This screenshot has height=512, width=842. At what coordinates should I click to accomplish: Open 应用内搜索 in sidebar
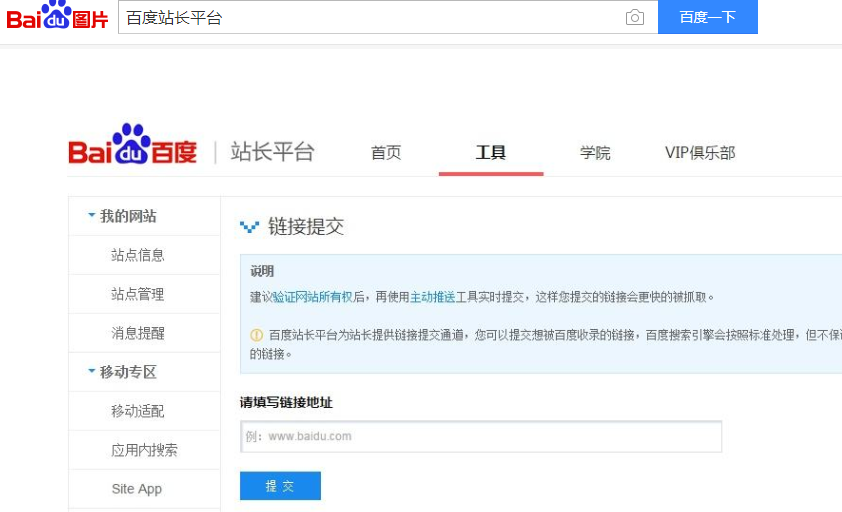[144, 450]
